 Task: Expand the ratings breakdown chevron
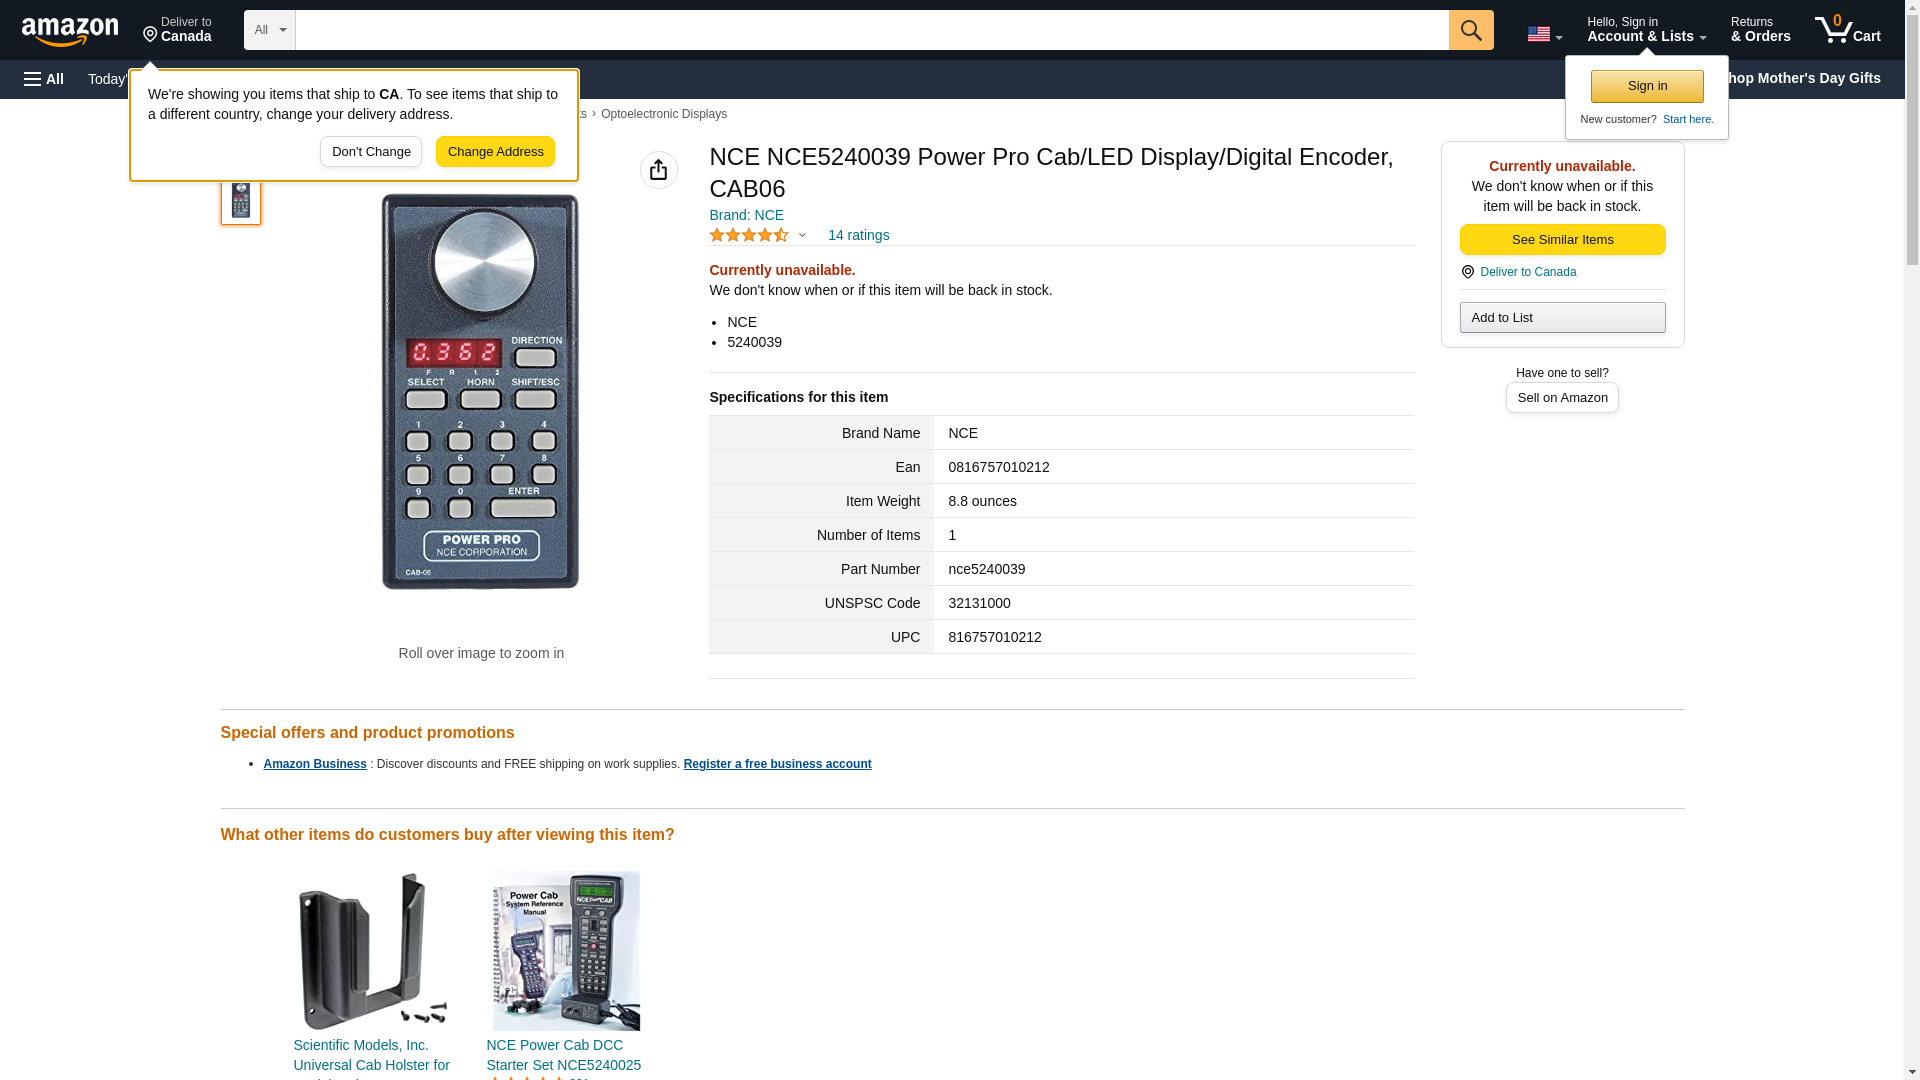[802, 235]
